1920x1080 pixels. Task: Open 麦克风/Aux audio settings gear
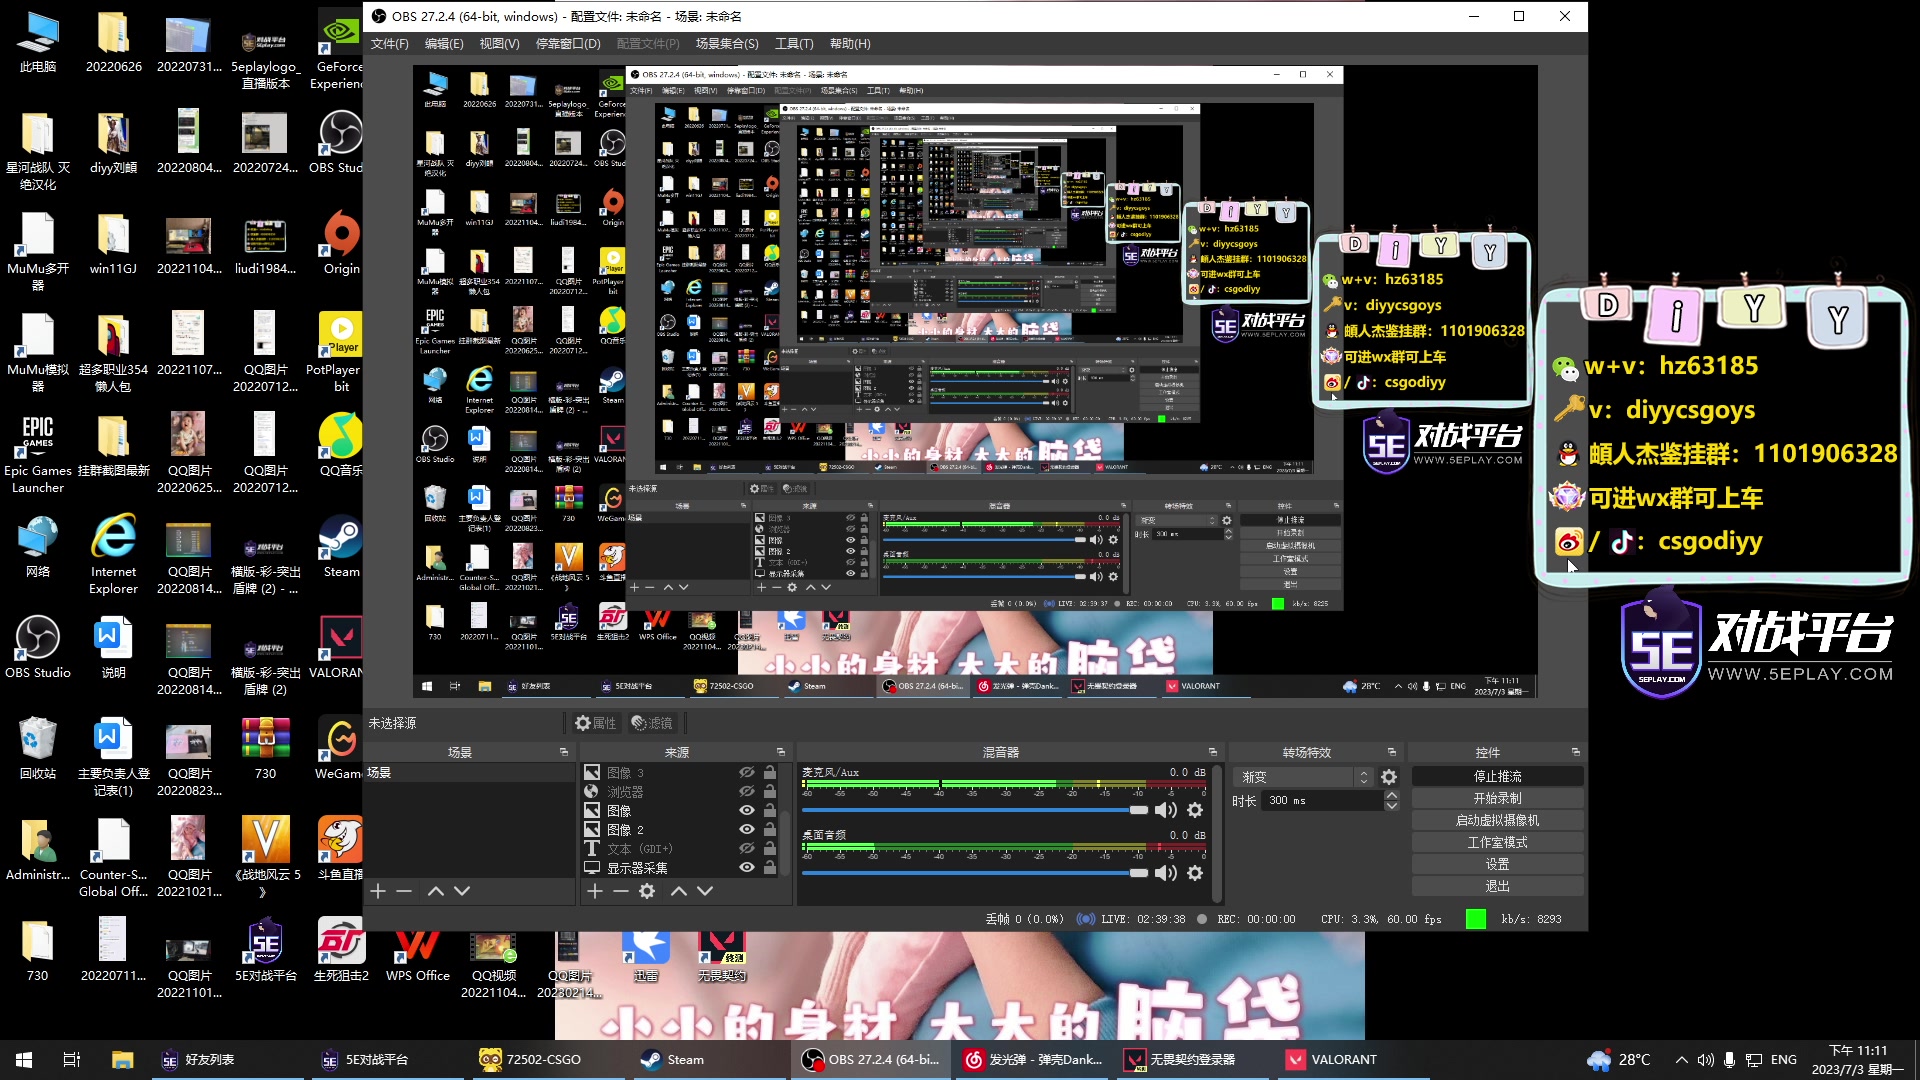point(1195,810)
